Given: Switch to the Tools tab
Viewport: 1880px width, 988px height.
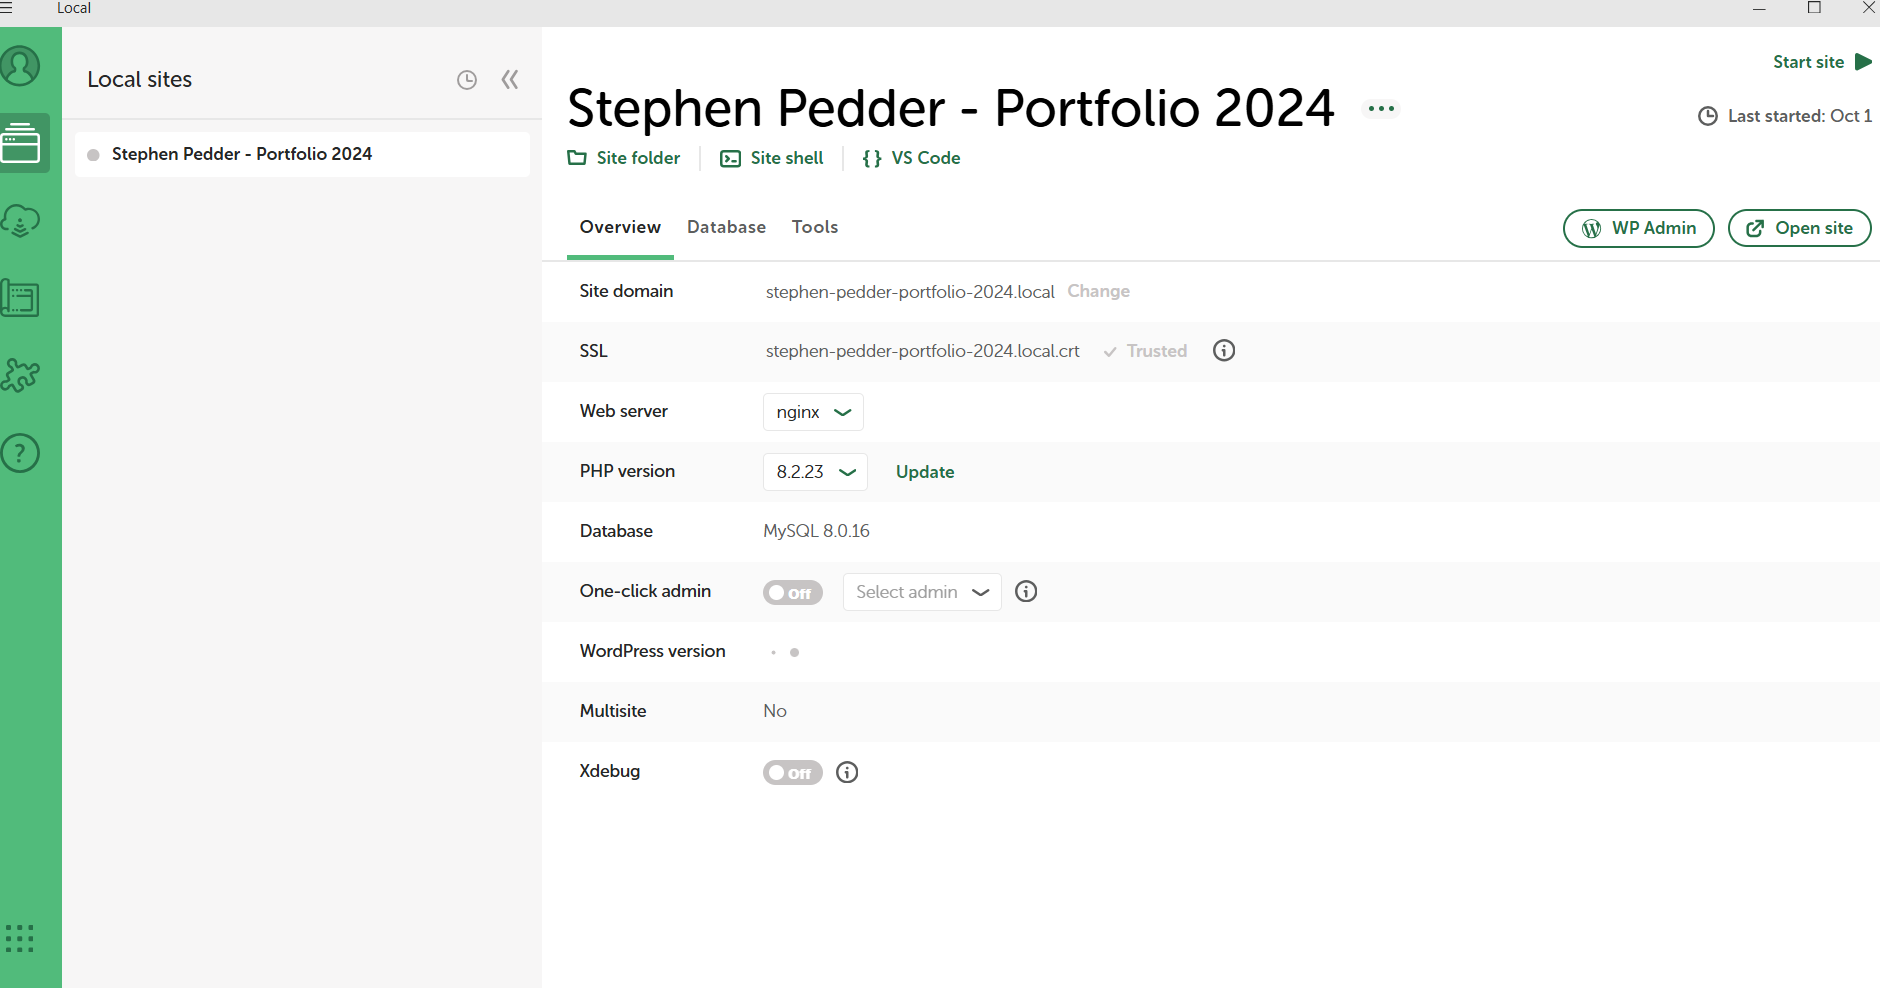Looking at the screenshot, I should point(815,227).
